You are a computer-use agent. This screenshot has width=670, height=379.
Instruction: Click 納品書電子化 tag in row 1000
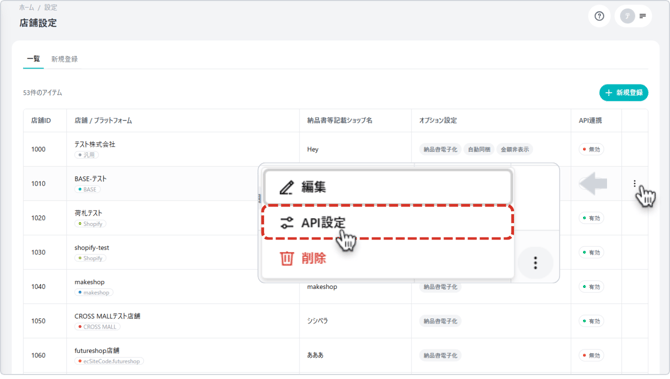pyautogui.click(x=440, y=149)
